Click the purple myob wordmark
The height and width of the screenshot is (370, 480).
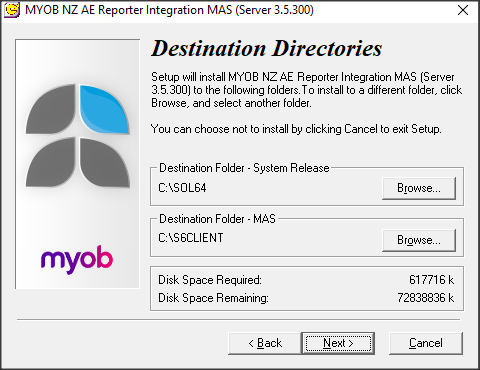[x=77, y=260]
